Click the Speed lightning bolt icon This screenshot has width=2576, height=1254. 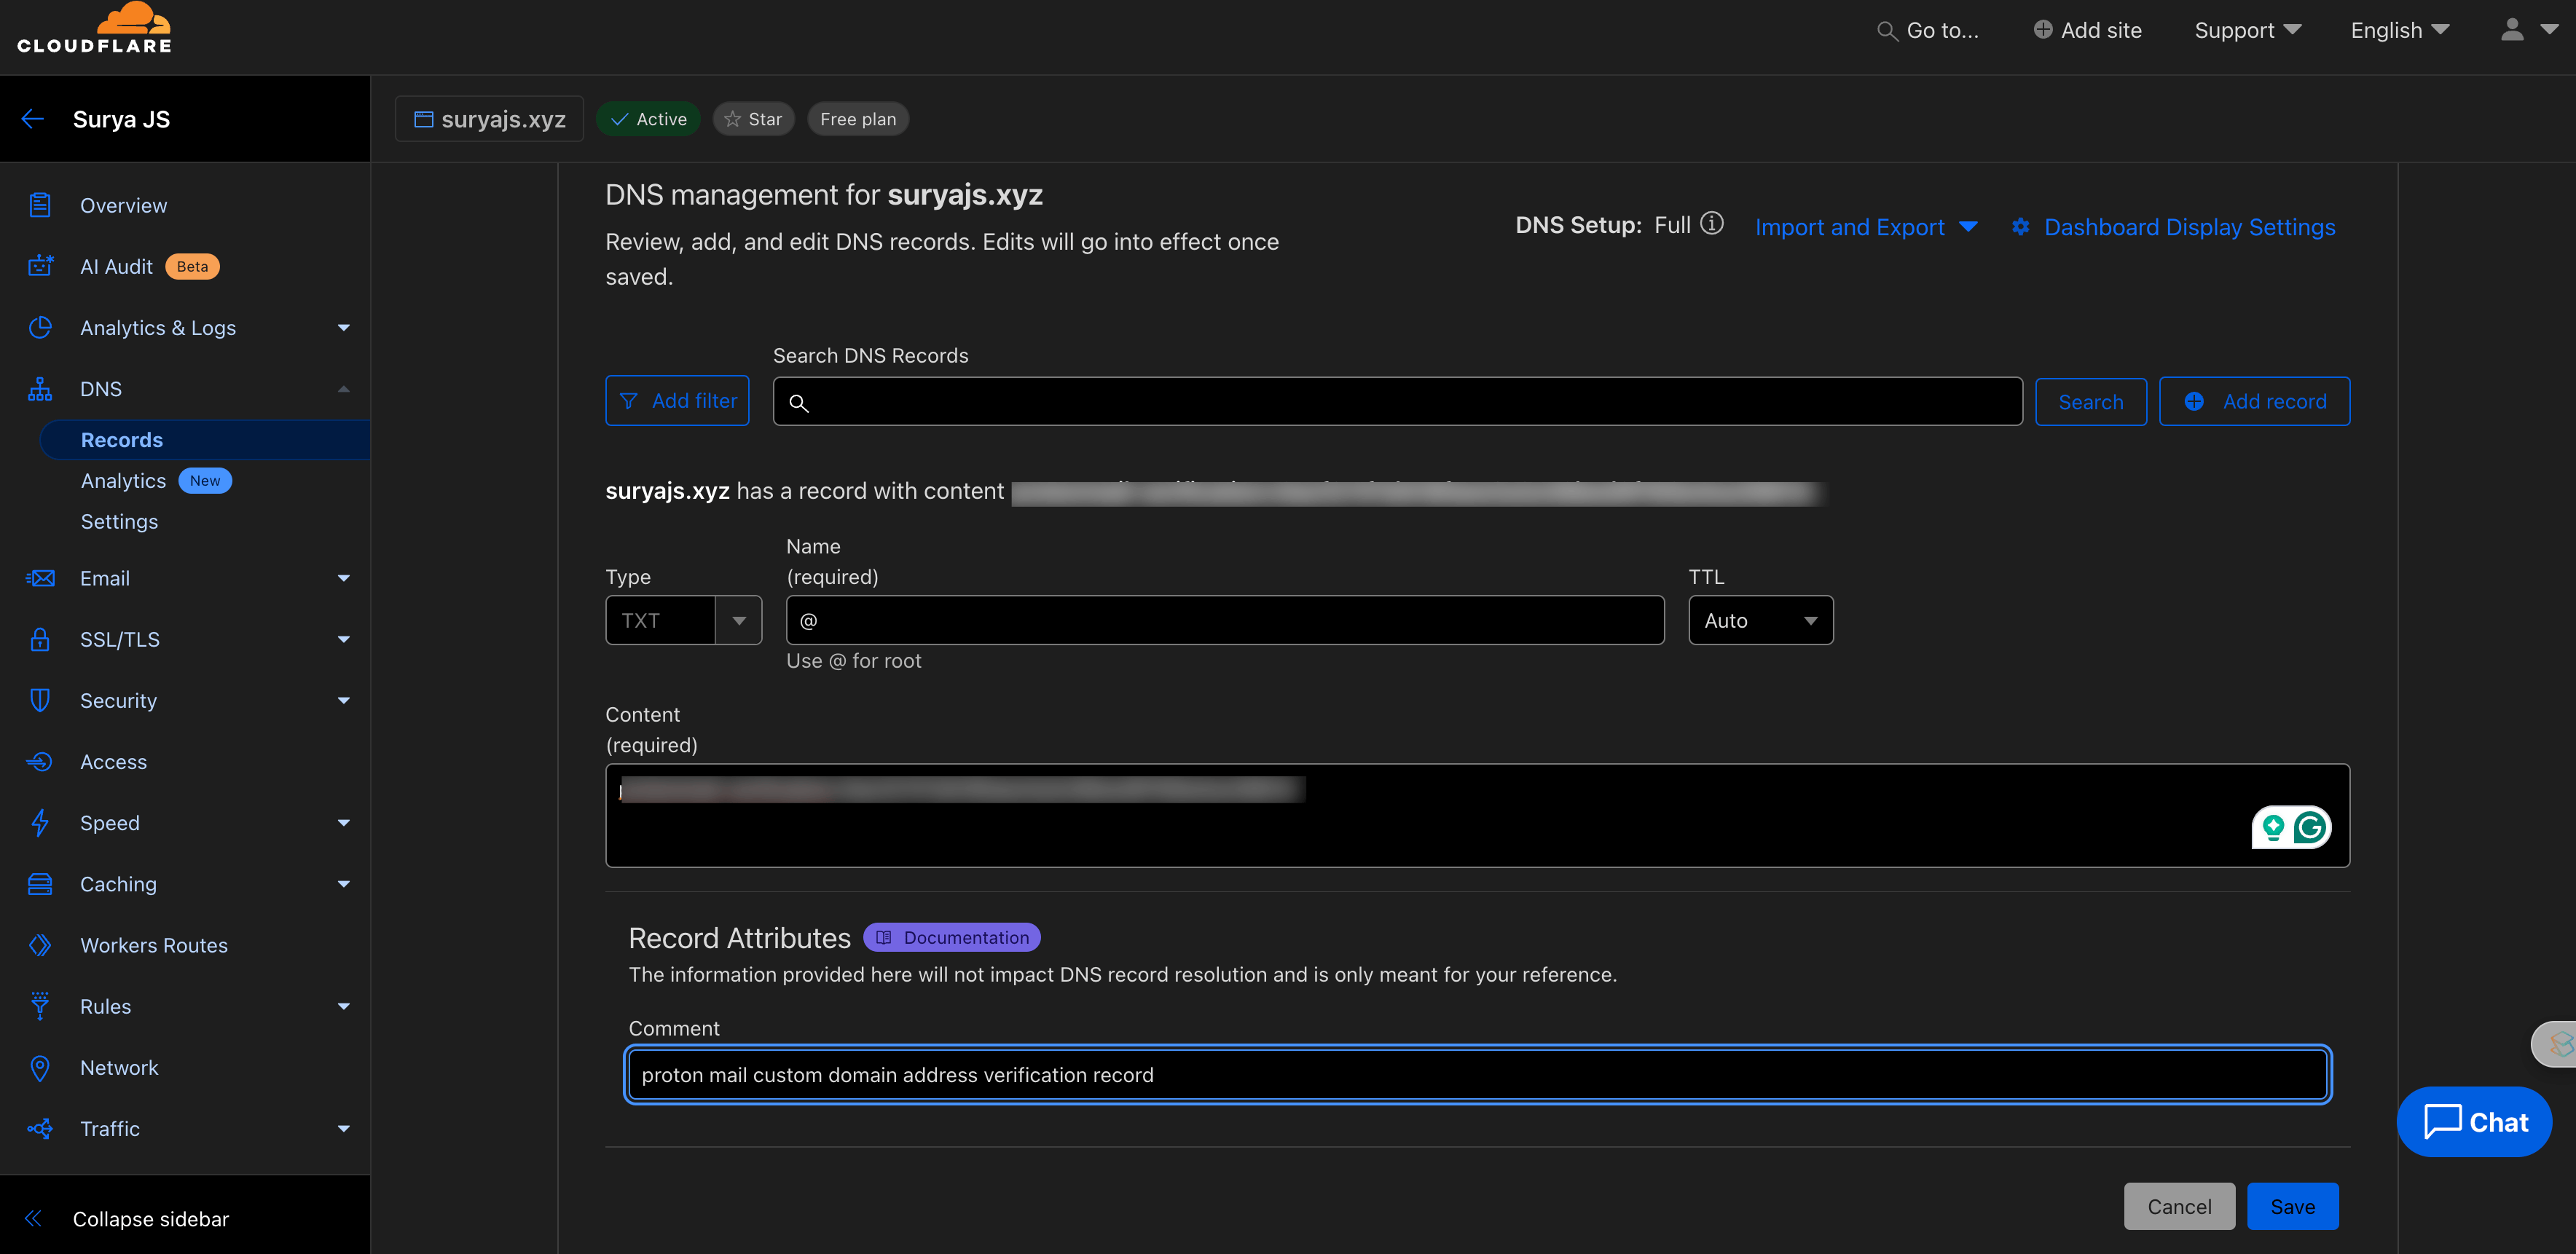pyautogui.click(x=40, y=823)
